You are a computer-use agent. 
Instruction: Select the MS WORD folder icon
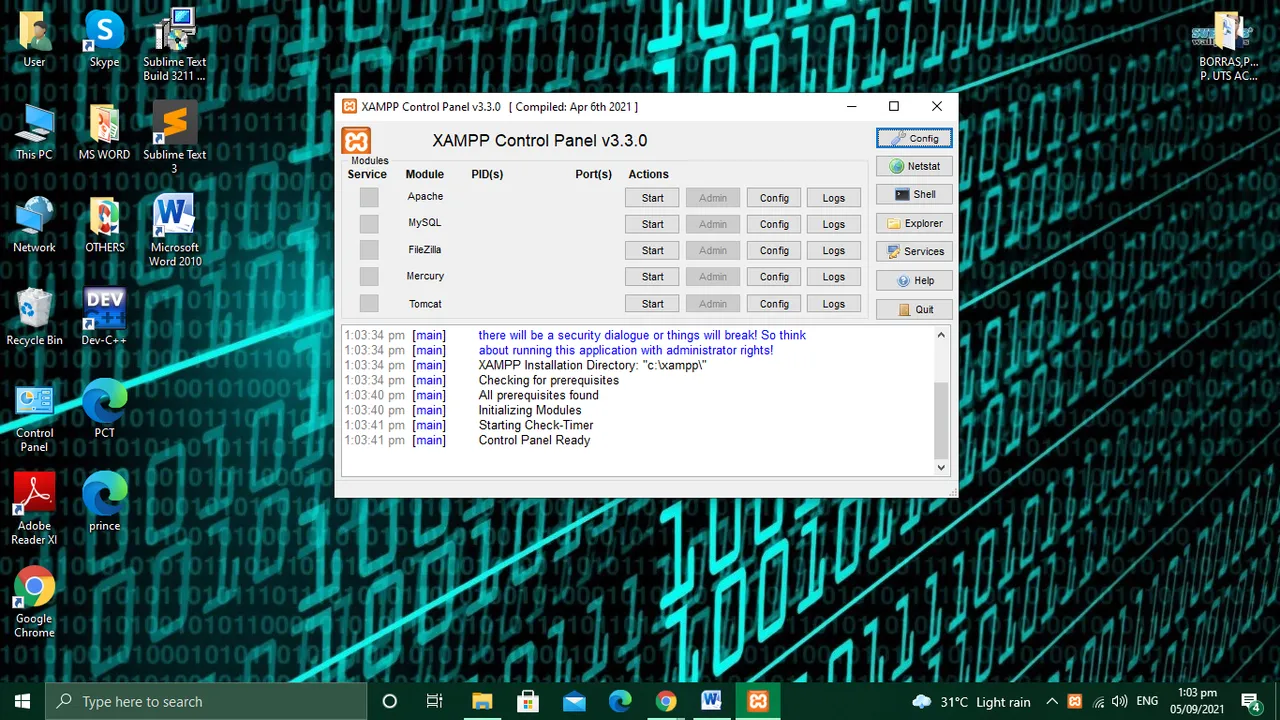click(x=104, y=133)
